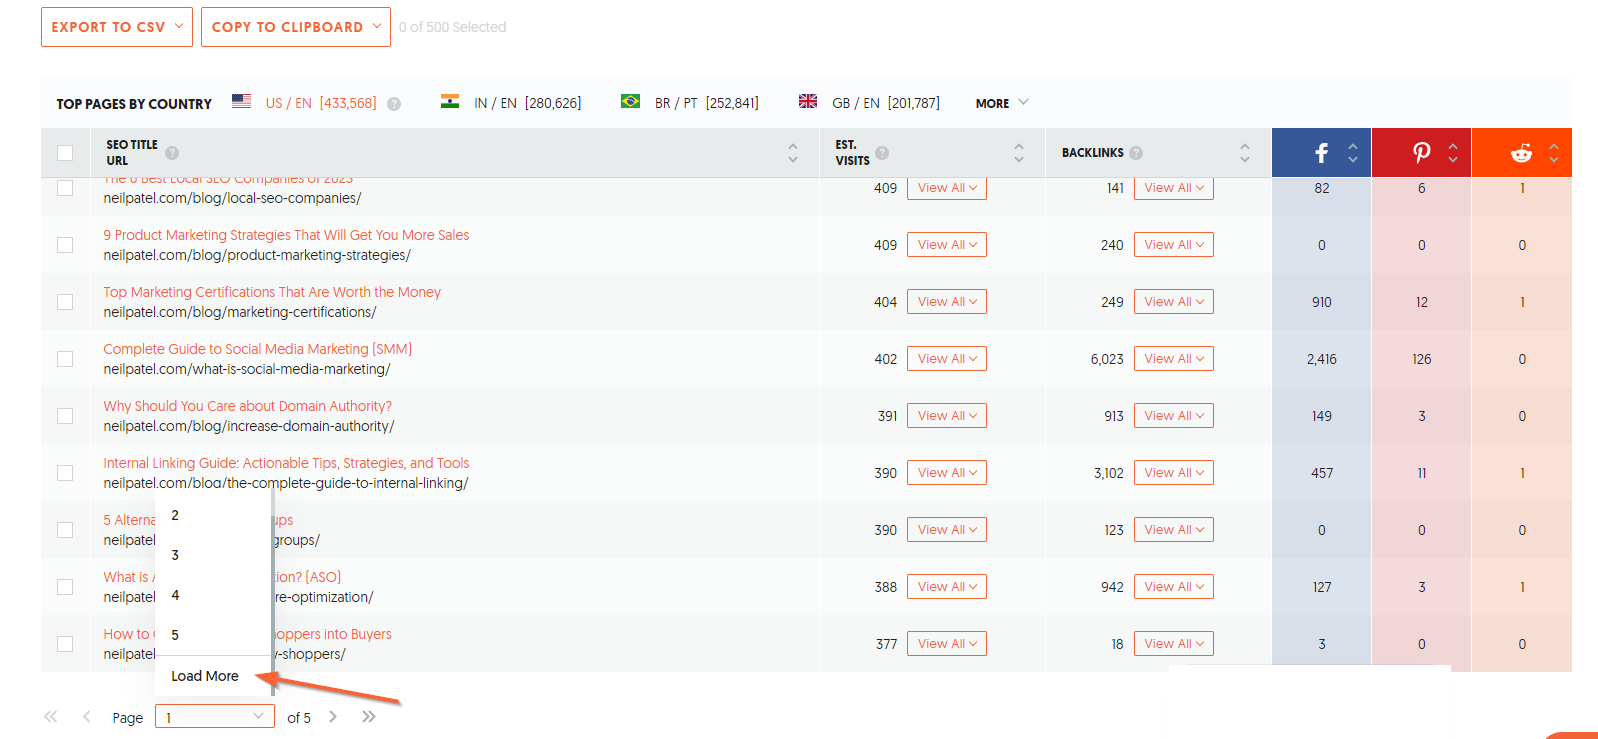
Task: Open visits View All for 402 visits row
Action: pos(947,359)
